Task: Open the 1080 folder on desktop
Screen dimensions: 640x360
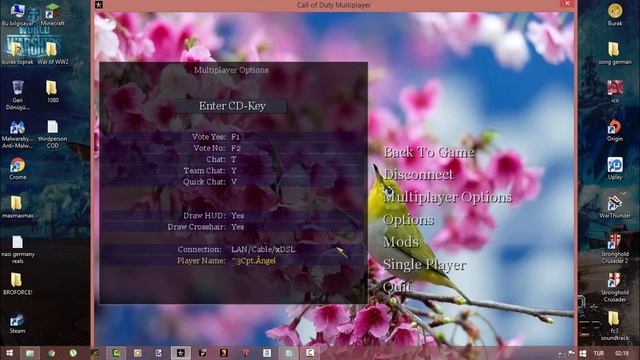Action: coord(52,91)
